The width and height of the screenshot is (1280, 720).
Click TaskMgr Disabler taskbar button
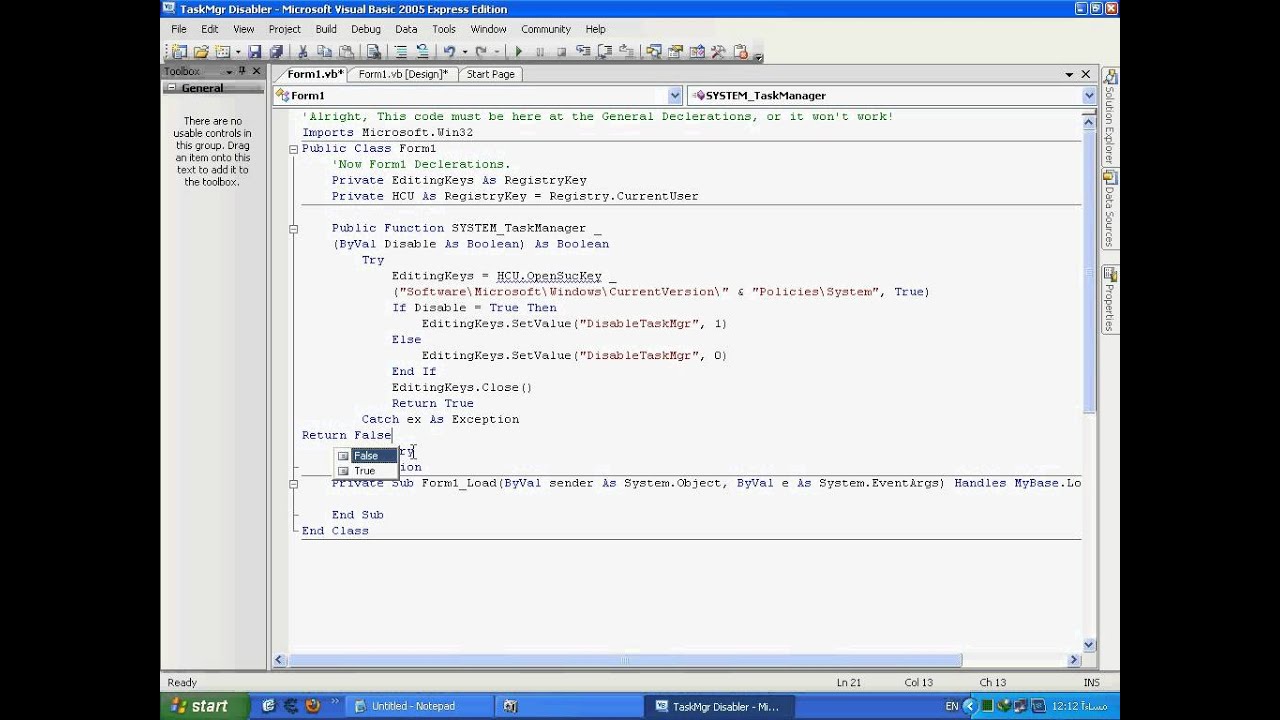tap(718, 706)
